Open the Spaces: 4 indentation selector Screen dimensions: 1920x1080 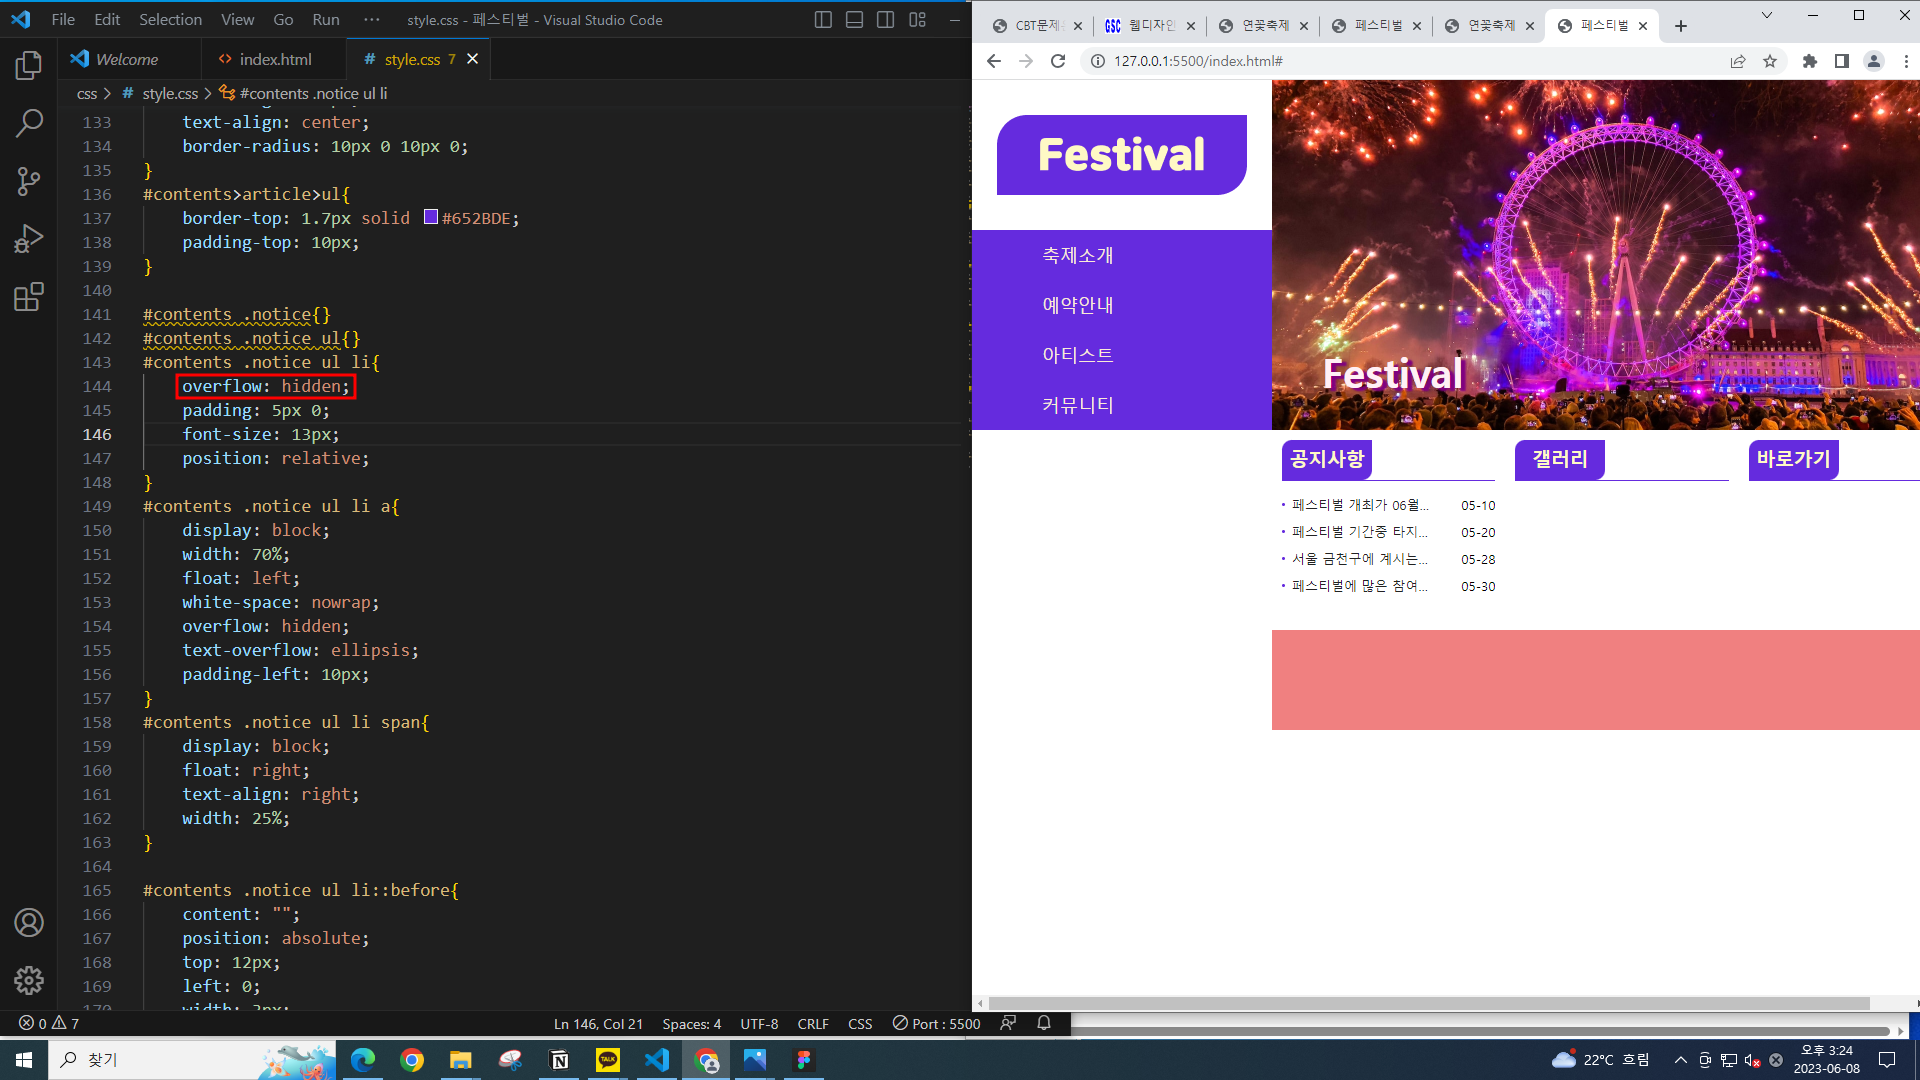[x=691, y=1024]
